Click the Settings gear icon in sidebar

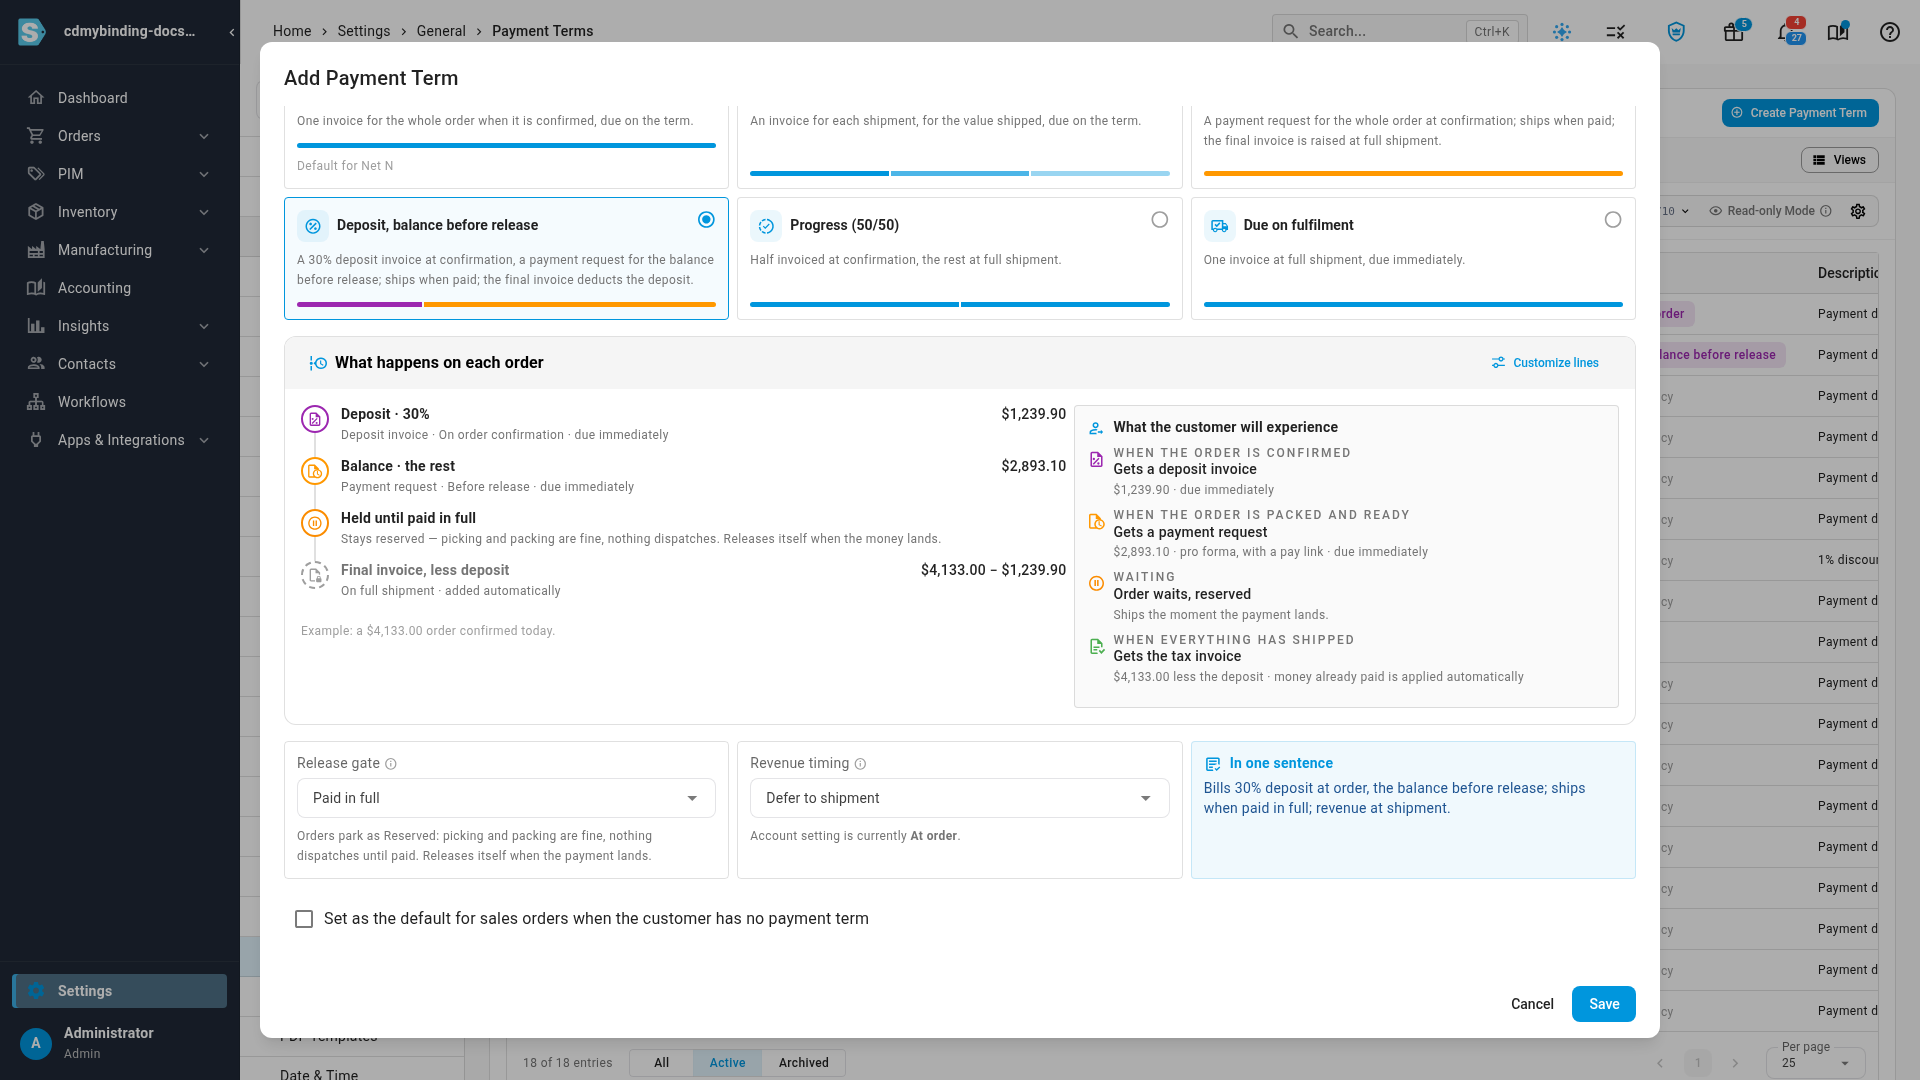pyautogui.click(x=36, y=991)
